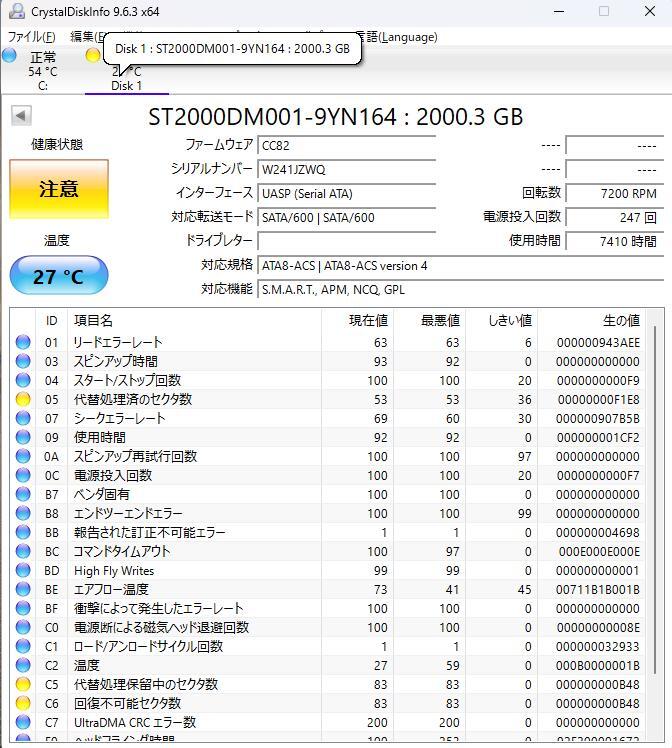The height and width of the screenshot is (748, 672).
Task: Minimize the CrystalDiskInfo window
Action: [559, 11]
